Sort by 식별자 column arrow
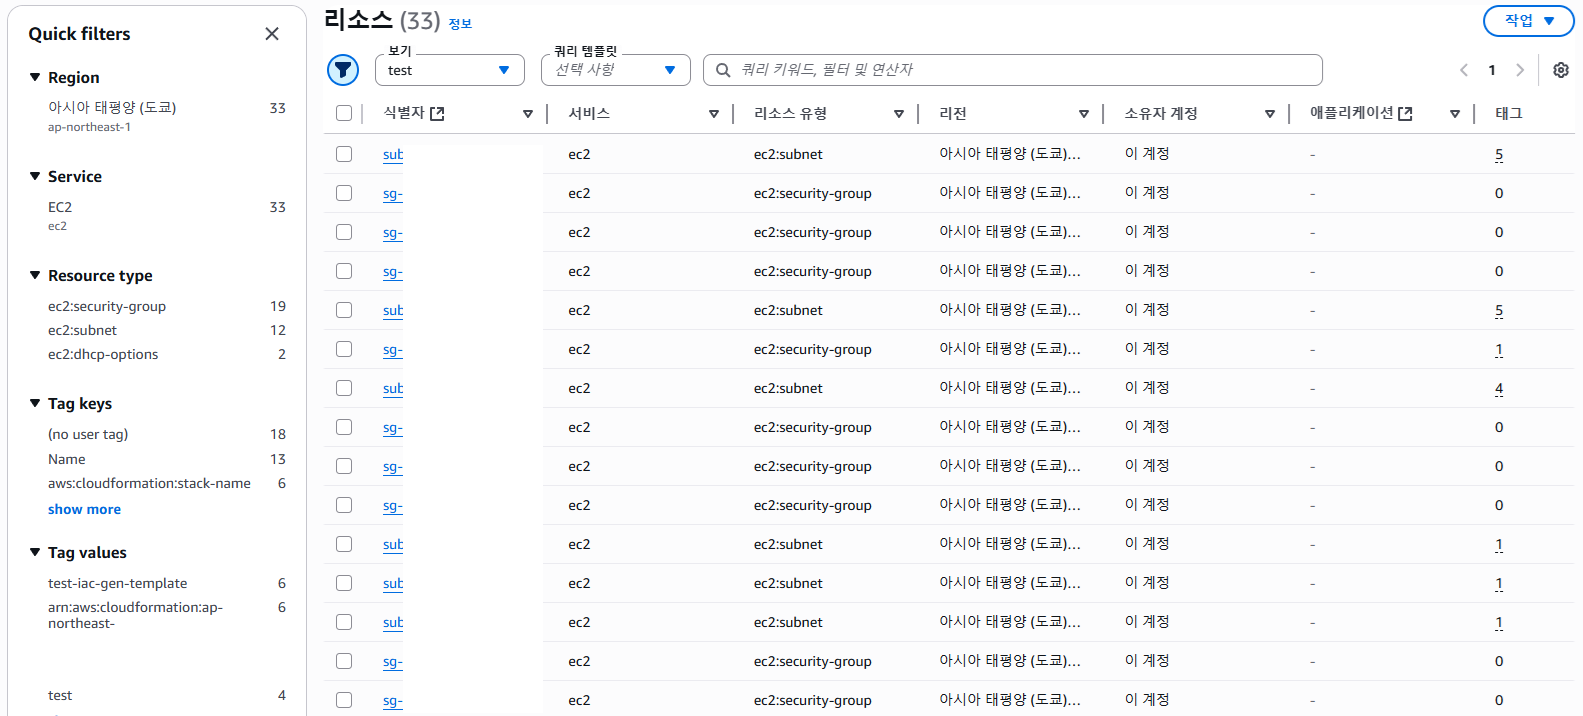This screenshot has width=1583, height=716. (x=528, y=114)
